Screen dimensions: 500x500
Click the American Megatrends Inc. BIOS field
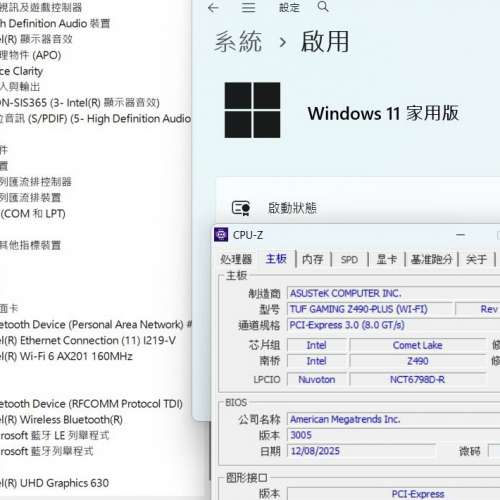point(393,419)
